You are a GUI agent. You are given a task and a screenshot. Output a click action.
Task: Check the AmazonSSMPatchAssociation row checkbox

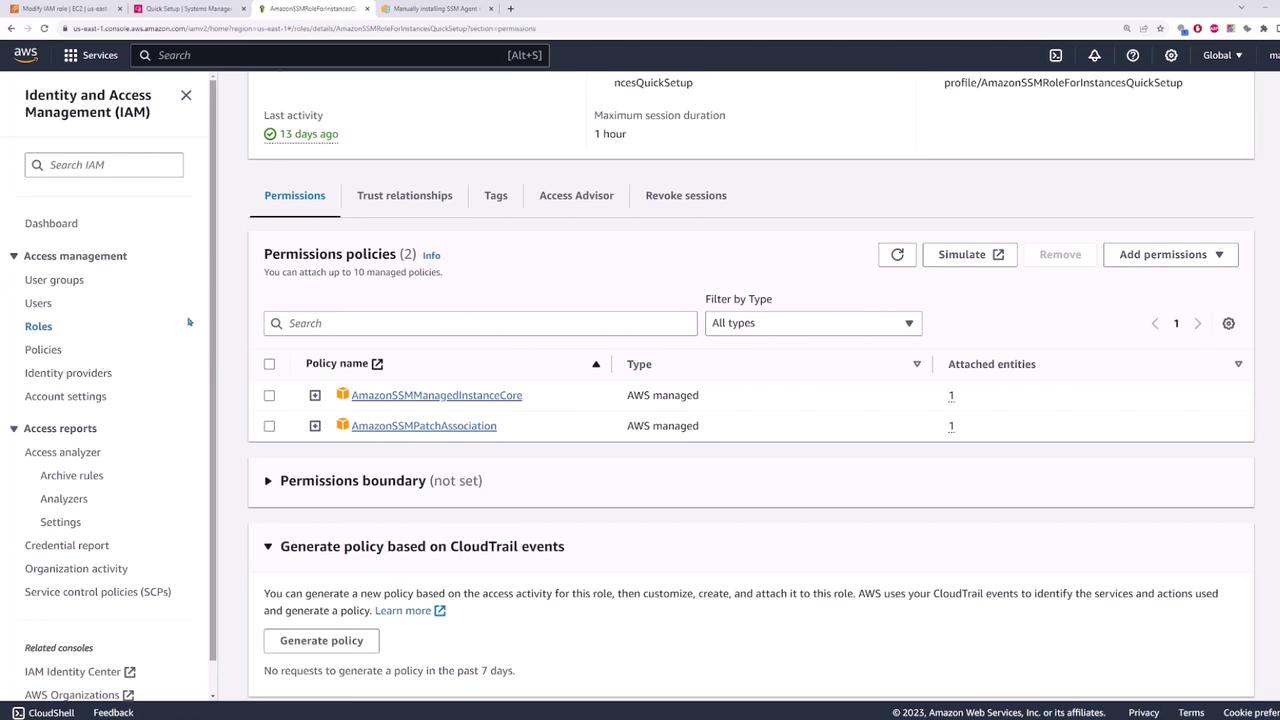coord(269,427)
